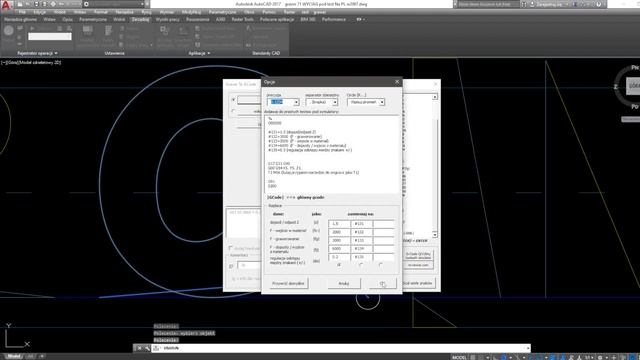Toggle polar tracking icon in status bar
This screenshot has height=360, width=640.
(504, 357)
